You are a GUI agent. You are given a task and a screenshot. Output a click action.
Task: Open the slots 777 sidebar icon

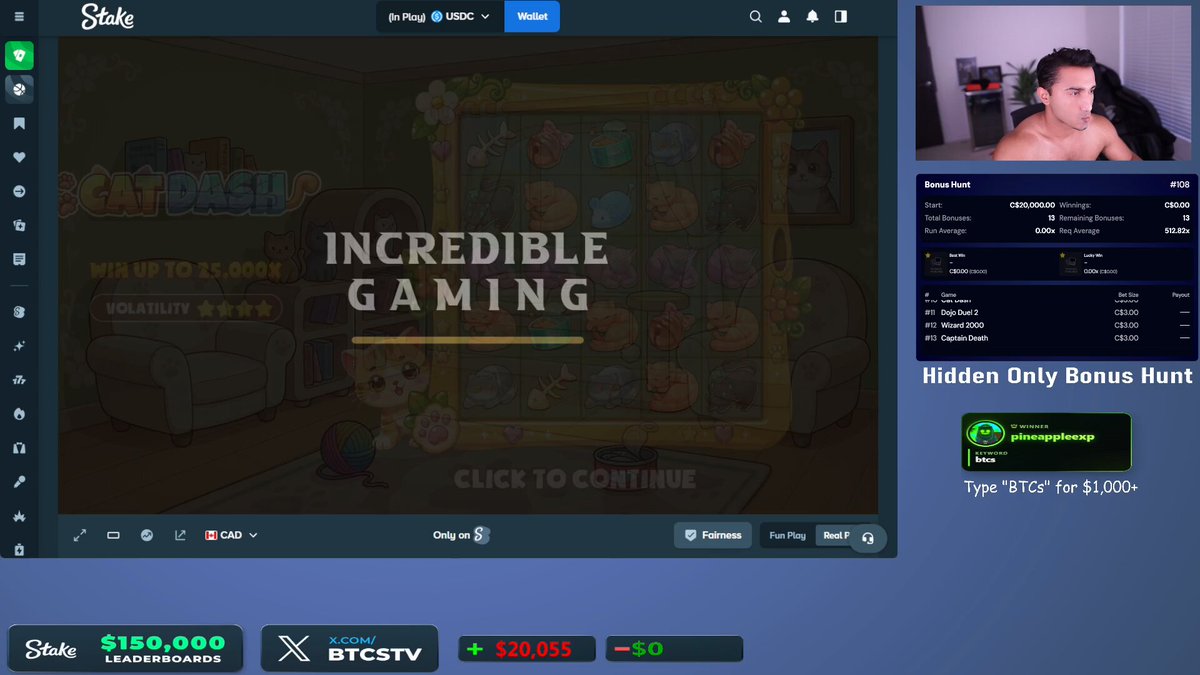(x=19, y=380)
